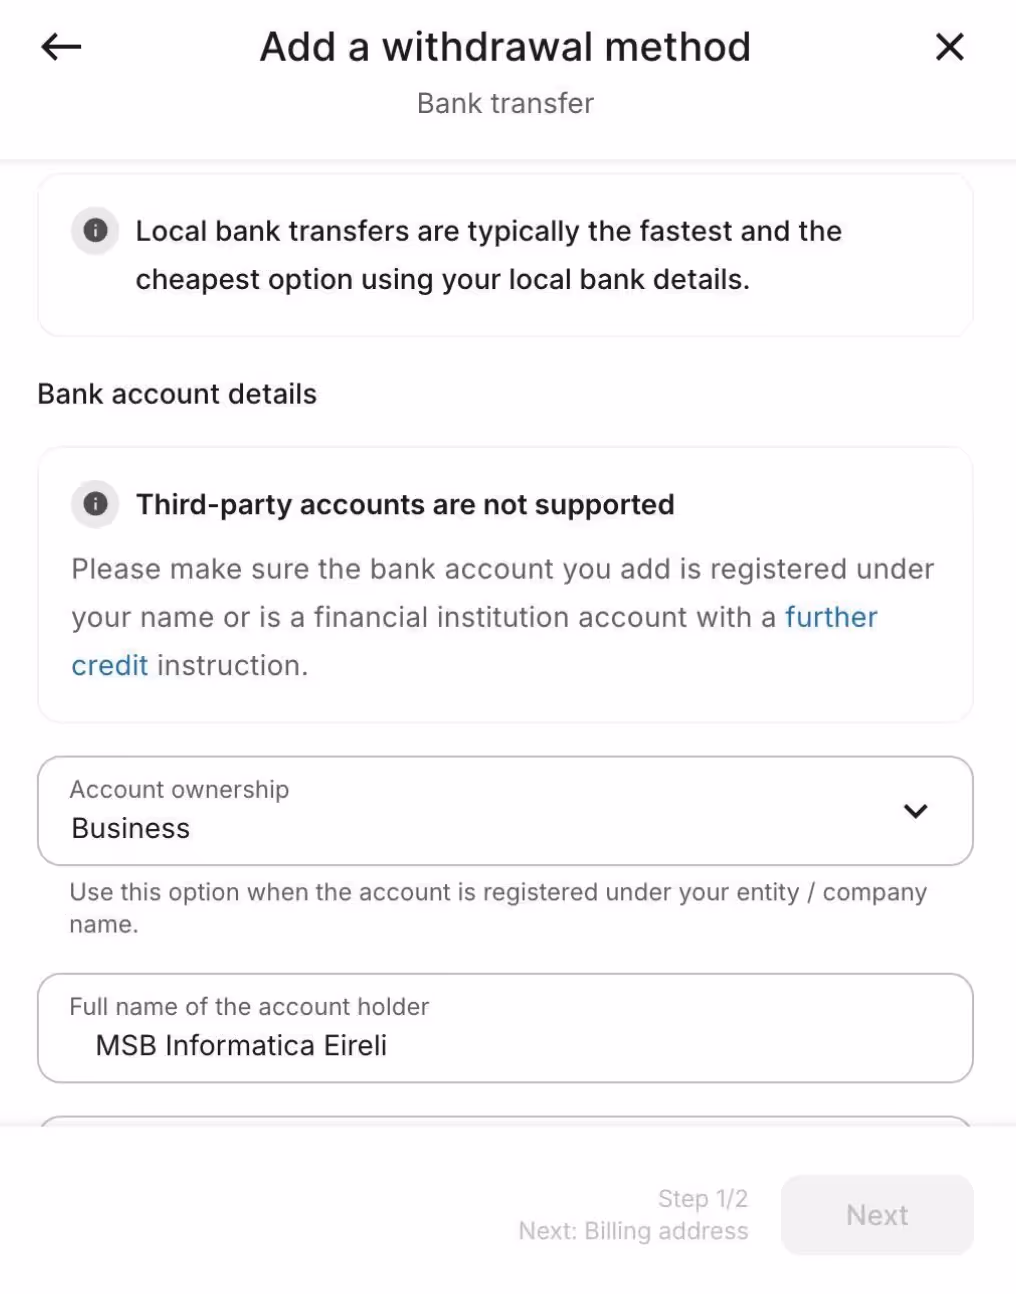The height and width of the screenshot is (1294, 1016).
Task: Go back using the left arrow icon
Action: tap(61, 46)
